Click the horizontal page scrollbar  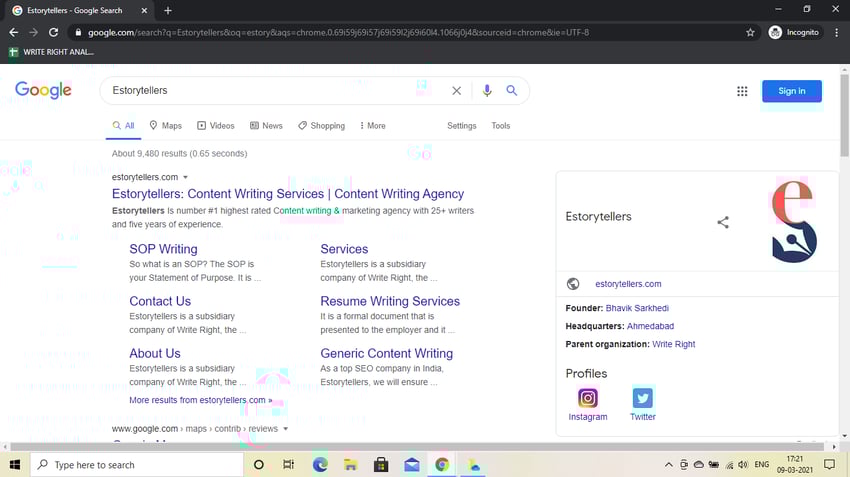coord(417,447)
